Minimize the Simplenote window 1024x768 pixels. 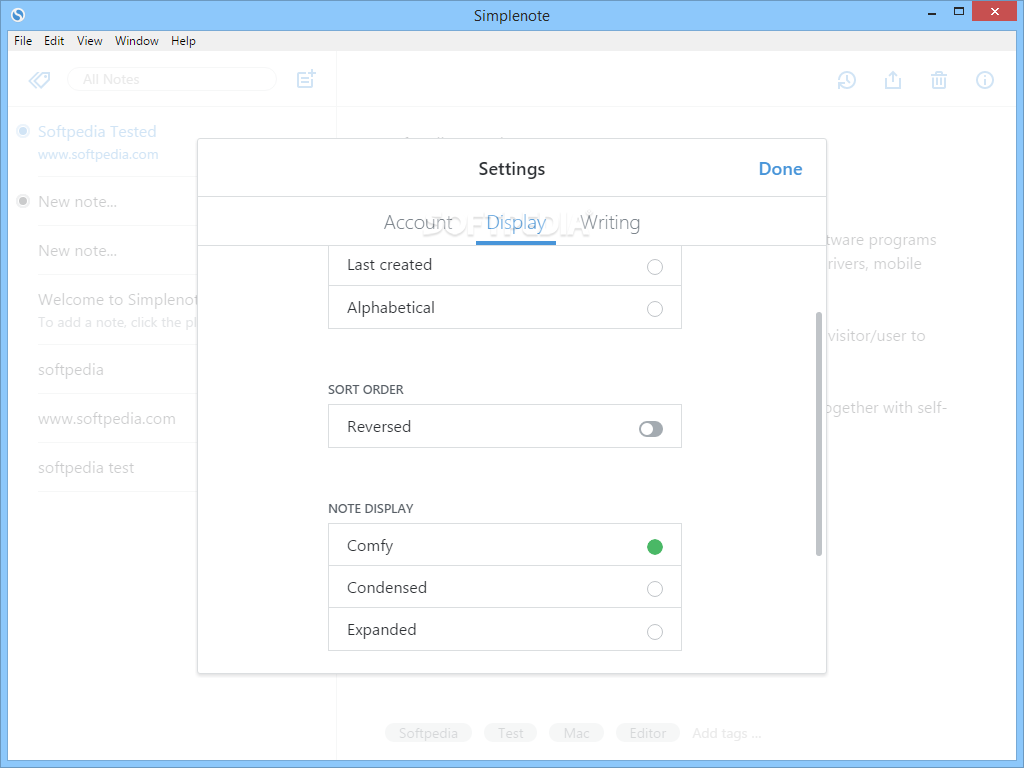[932, 12]
